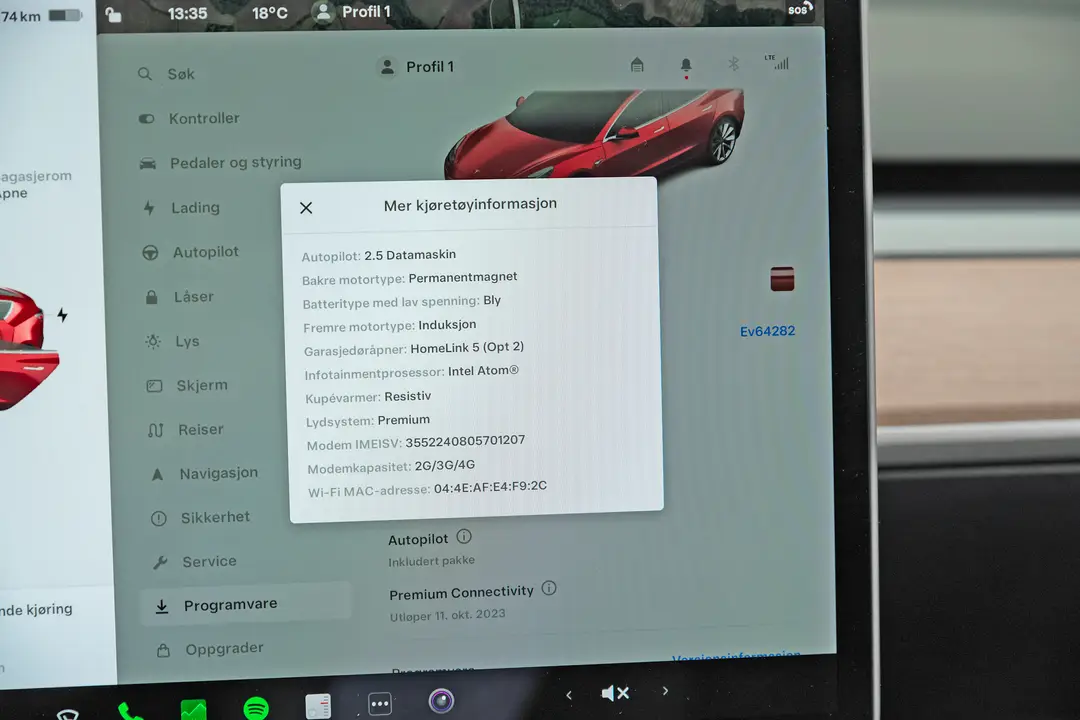Tap the Kontroller toggle icon
This screenshot has height=720, width=1080.
coord(146,119)
